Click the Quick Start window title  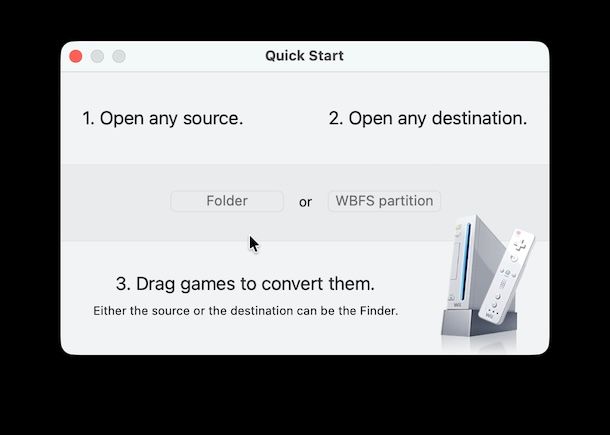coord(304,56)
